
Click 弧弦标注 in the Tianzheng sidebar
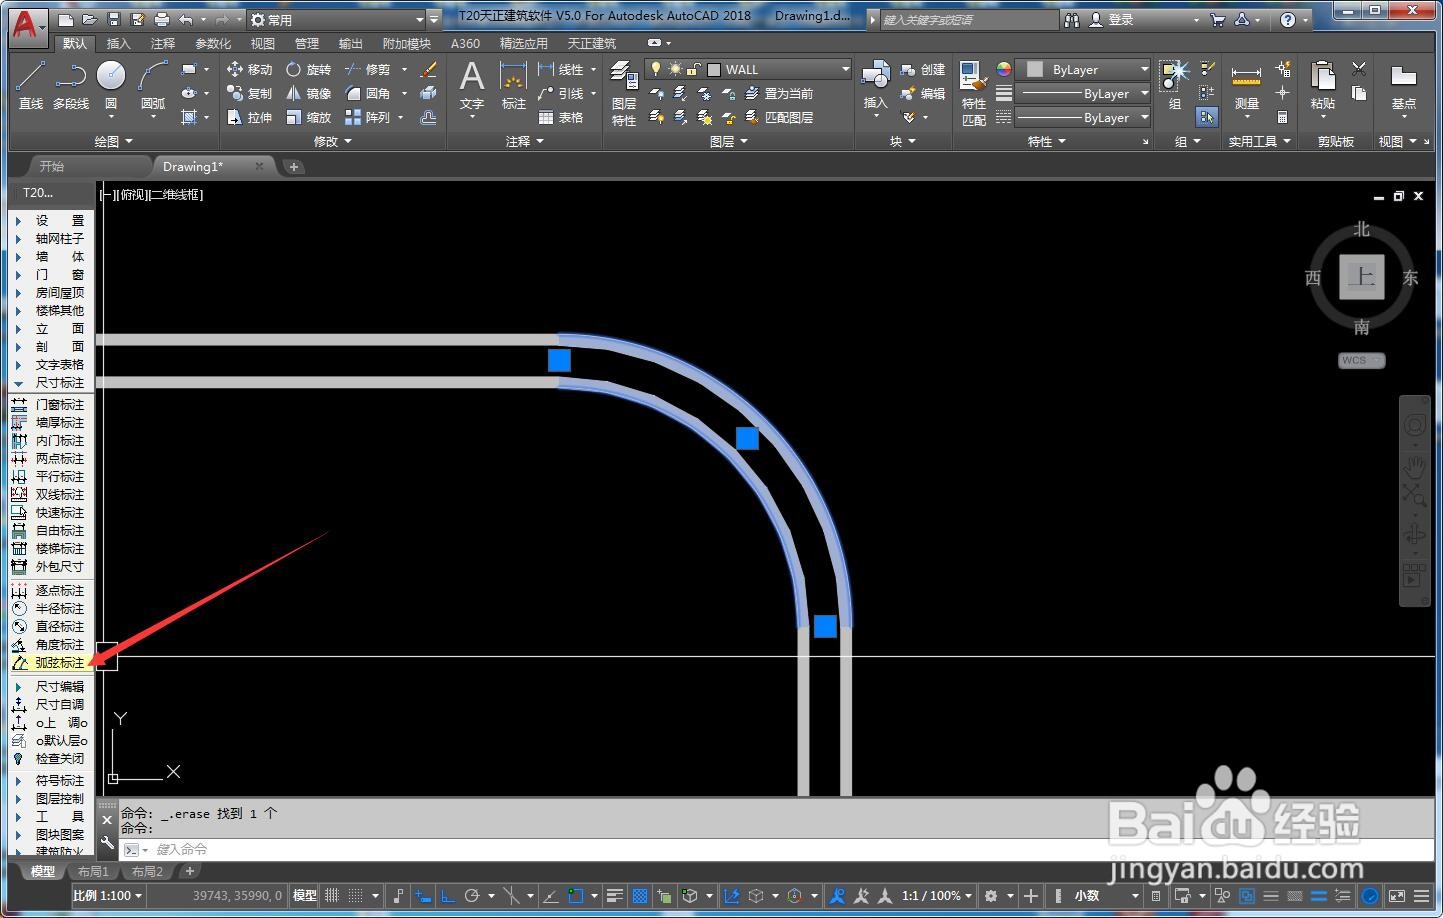tap(59, 663)
